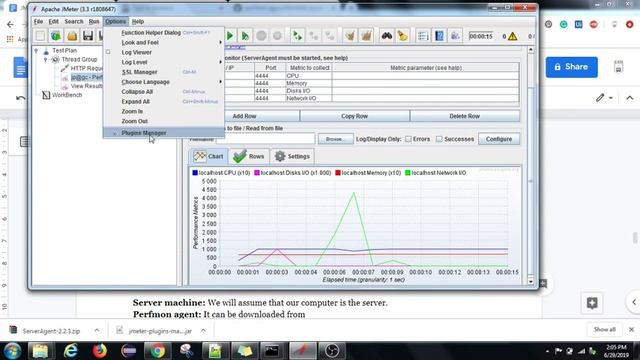Click the Reset Search icon
This screenshot has width=640, height=360.
pos(402,36)
